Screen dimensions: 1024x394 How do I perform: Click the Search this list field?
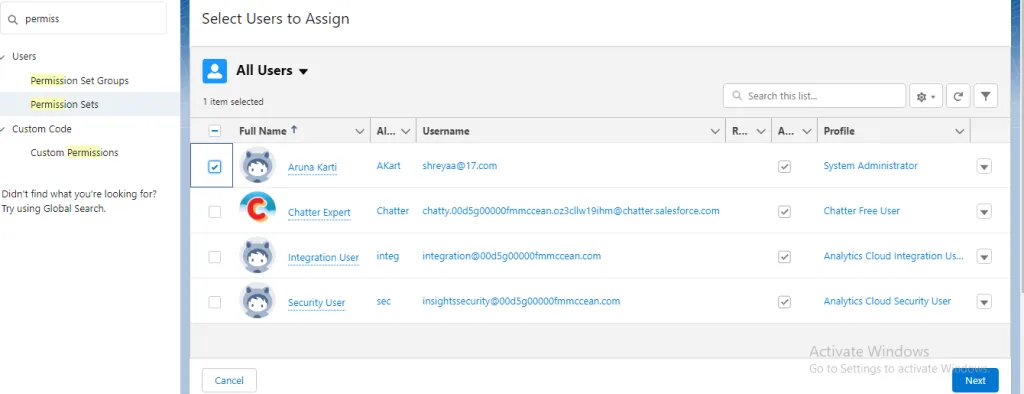pyautogui.click(x=814, y=96)
